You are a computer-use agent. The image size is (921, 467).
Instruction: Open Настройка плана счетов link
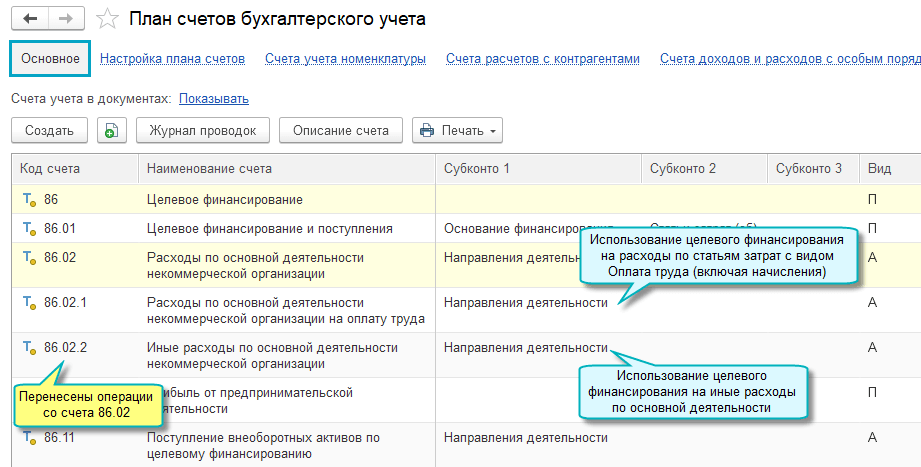coord(172,59)
